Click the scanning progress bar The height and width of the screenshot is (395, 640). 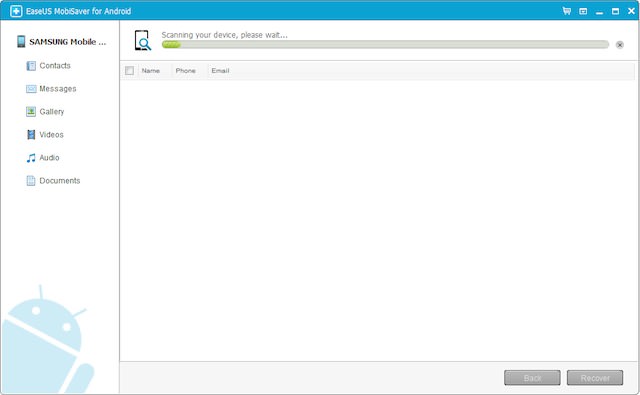tap(385, 44)
